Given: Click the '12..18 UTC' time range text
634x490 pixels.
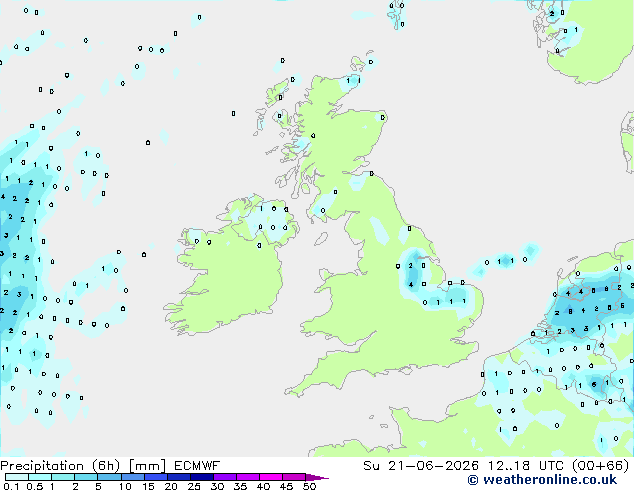Looking at the screenshot, I should coord(525,466).
